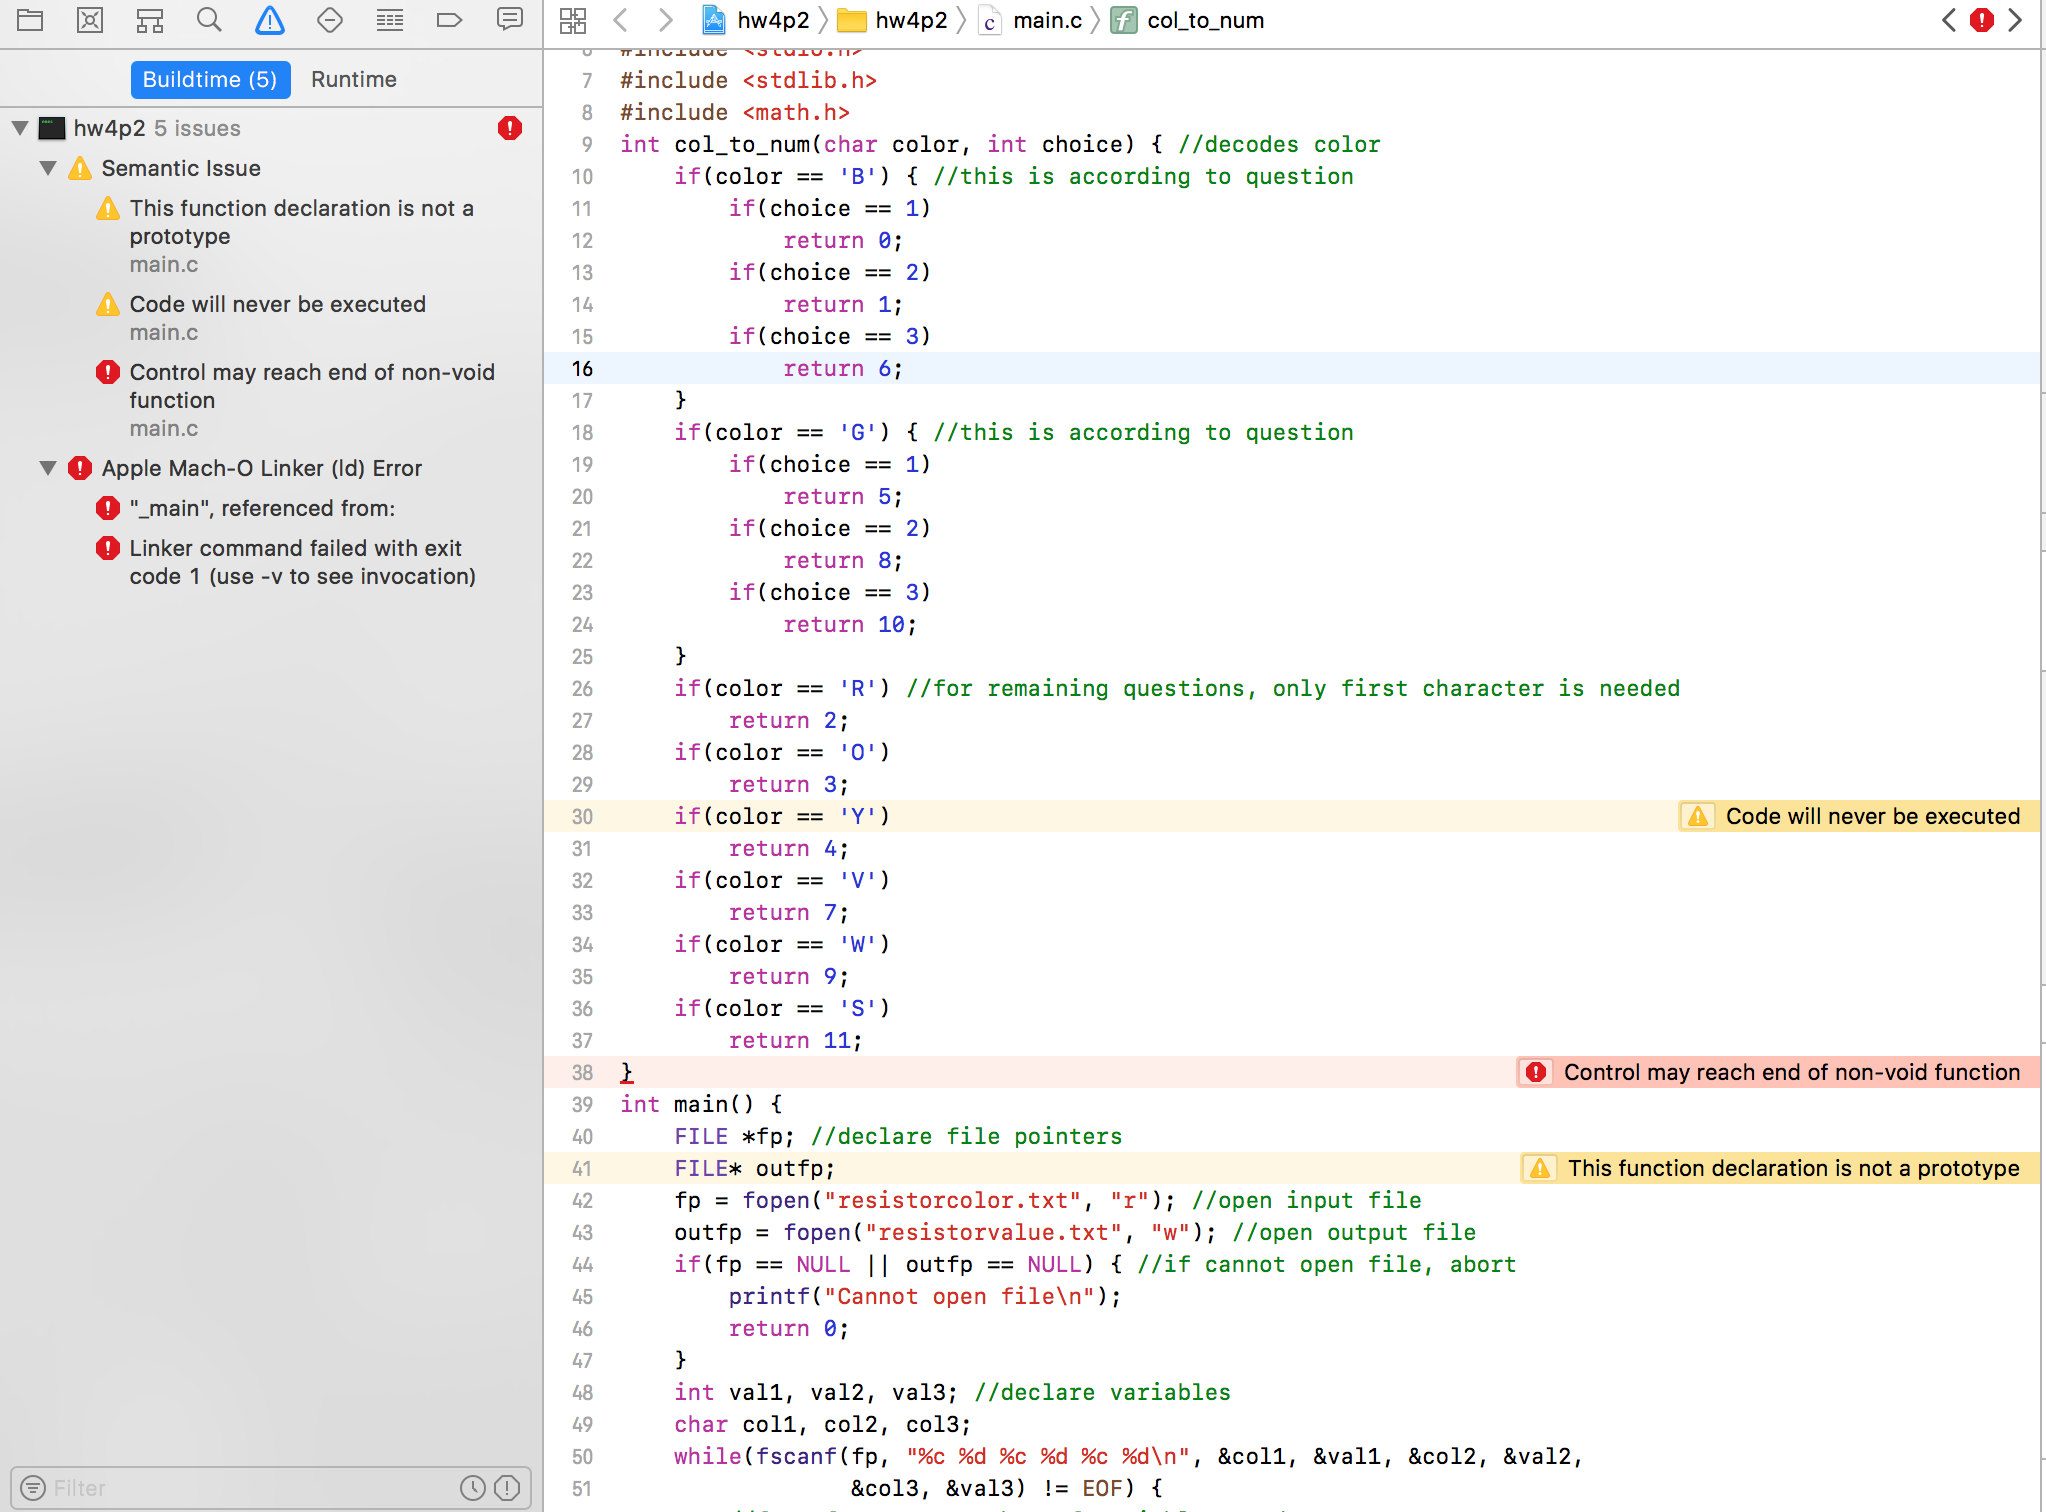Jump to the previous issue arrow

pyautogui.click(x=1949, y=20)
